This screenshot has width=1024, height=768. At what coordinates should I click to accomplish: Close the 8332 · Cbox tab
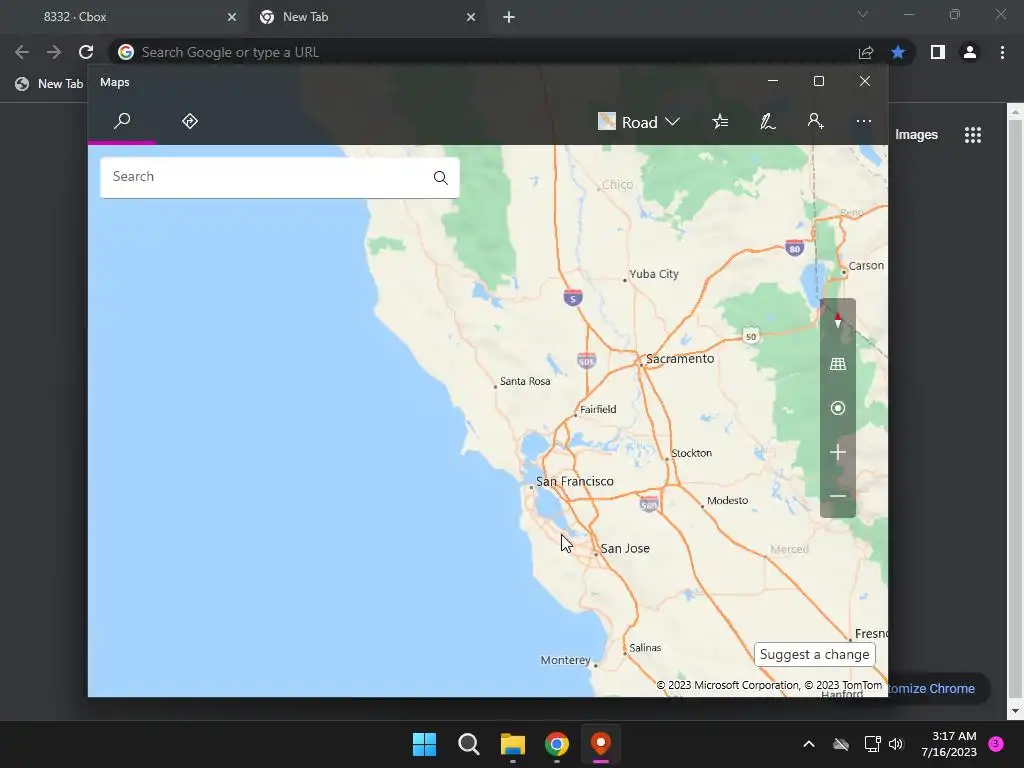tap(232, 17)
